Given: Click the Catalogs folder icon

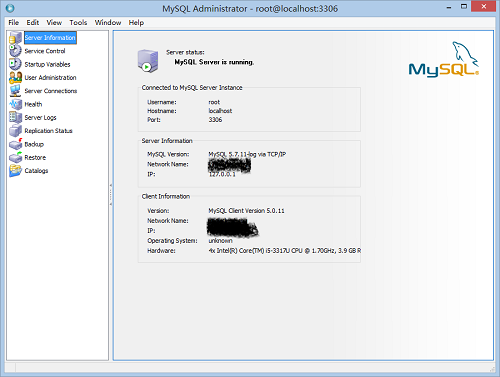Looking at the screenshot, I should [x=15, y=171].
